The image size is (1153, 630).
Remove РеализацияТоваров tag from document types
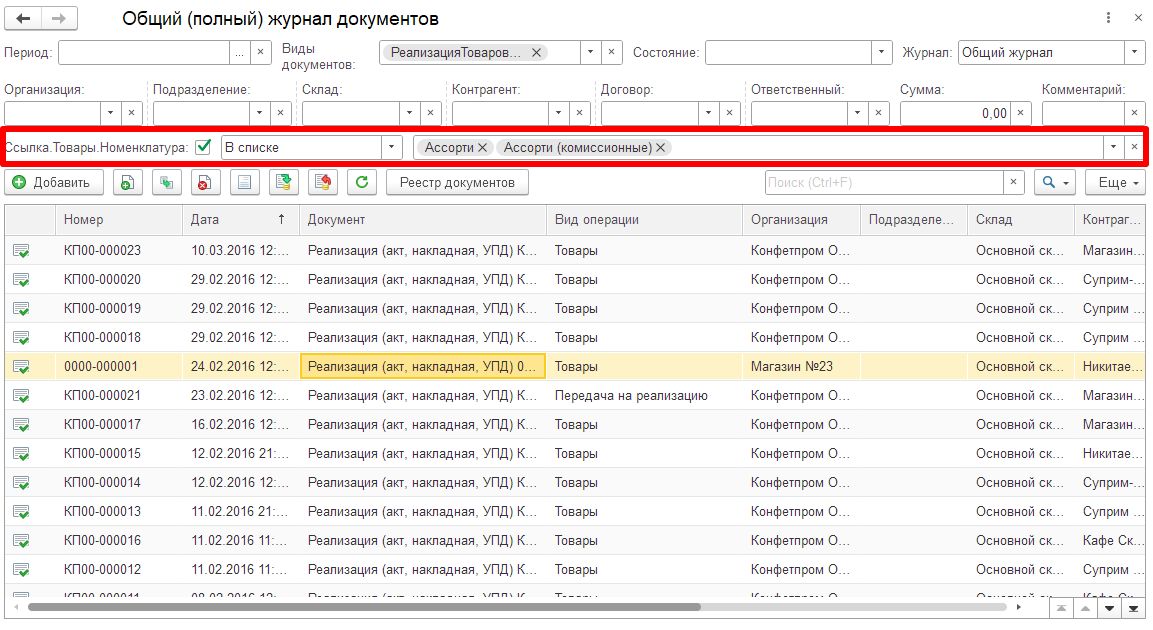(x=537, y=53)
